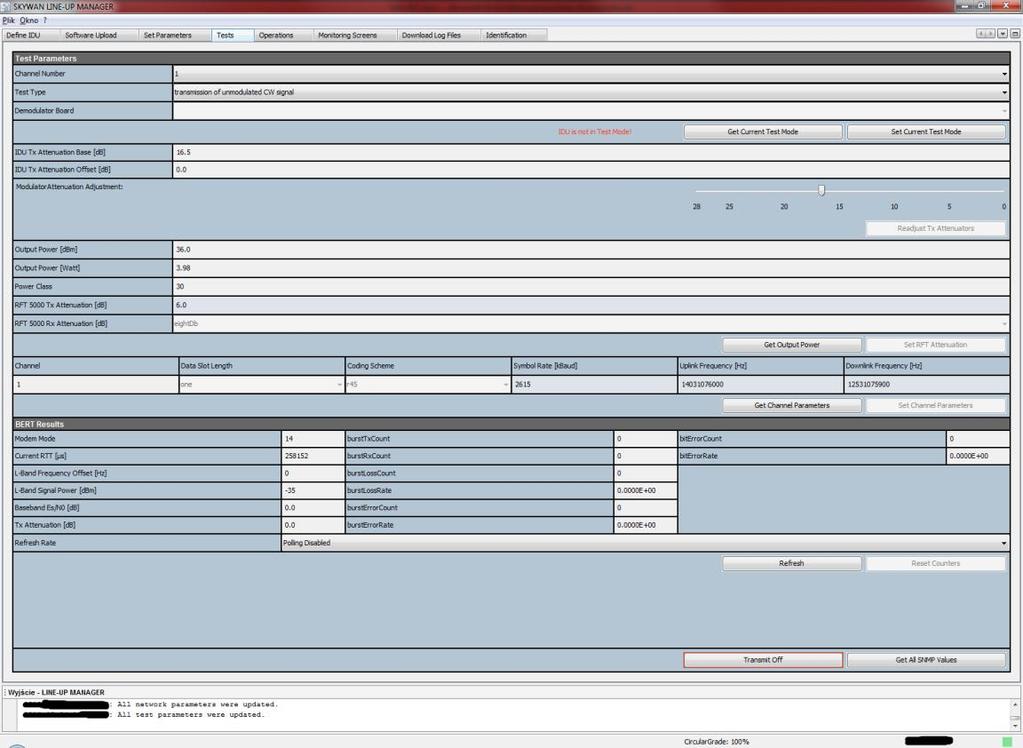Click the RFT 5000 Tx Attenuation field
This screenshot has height=748, width=1023.
591,305
